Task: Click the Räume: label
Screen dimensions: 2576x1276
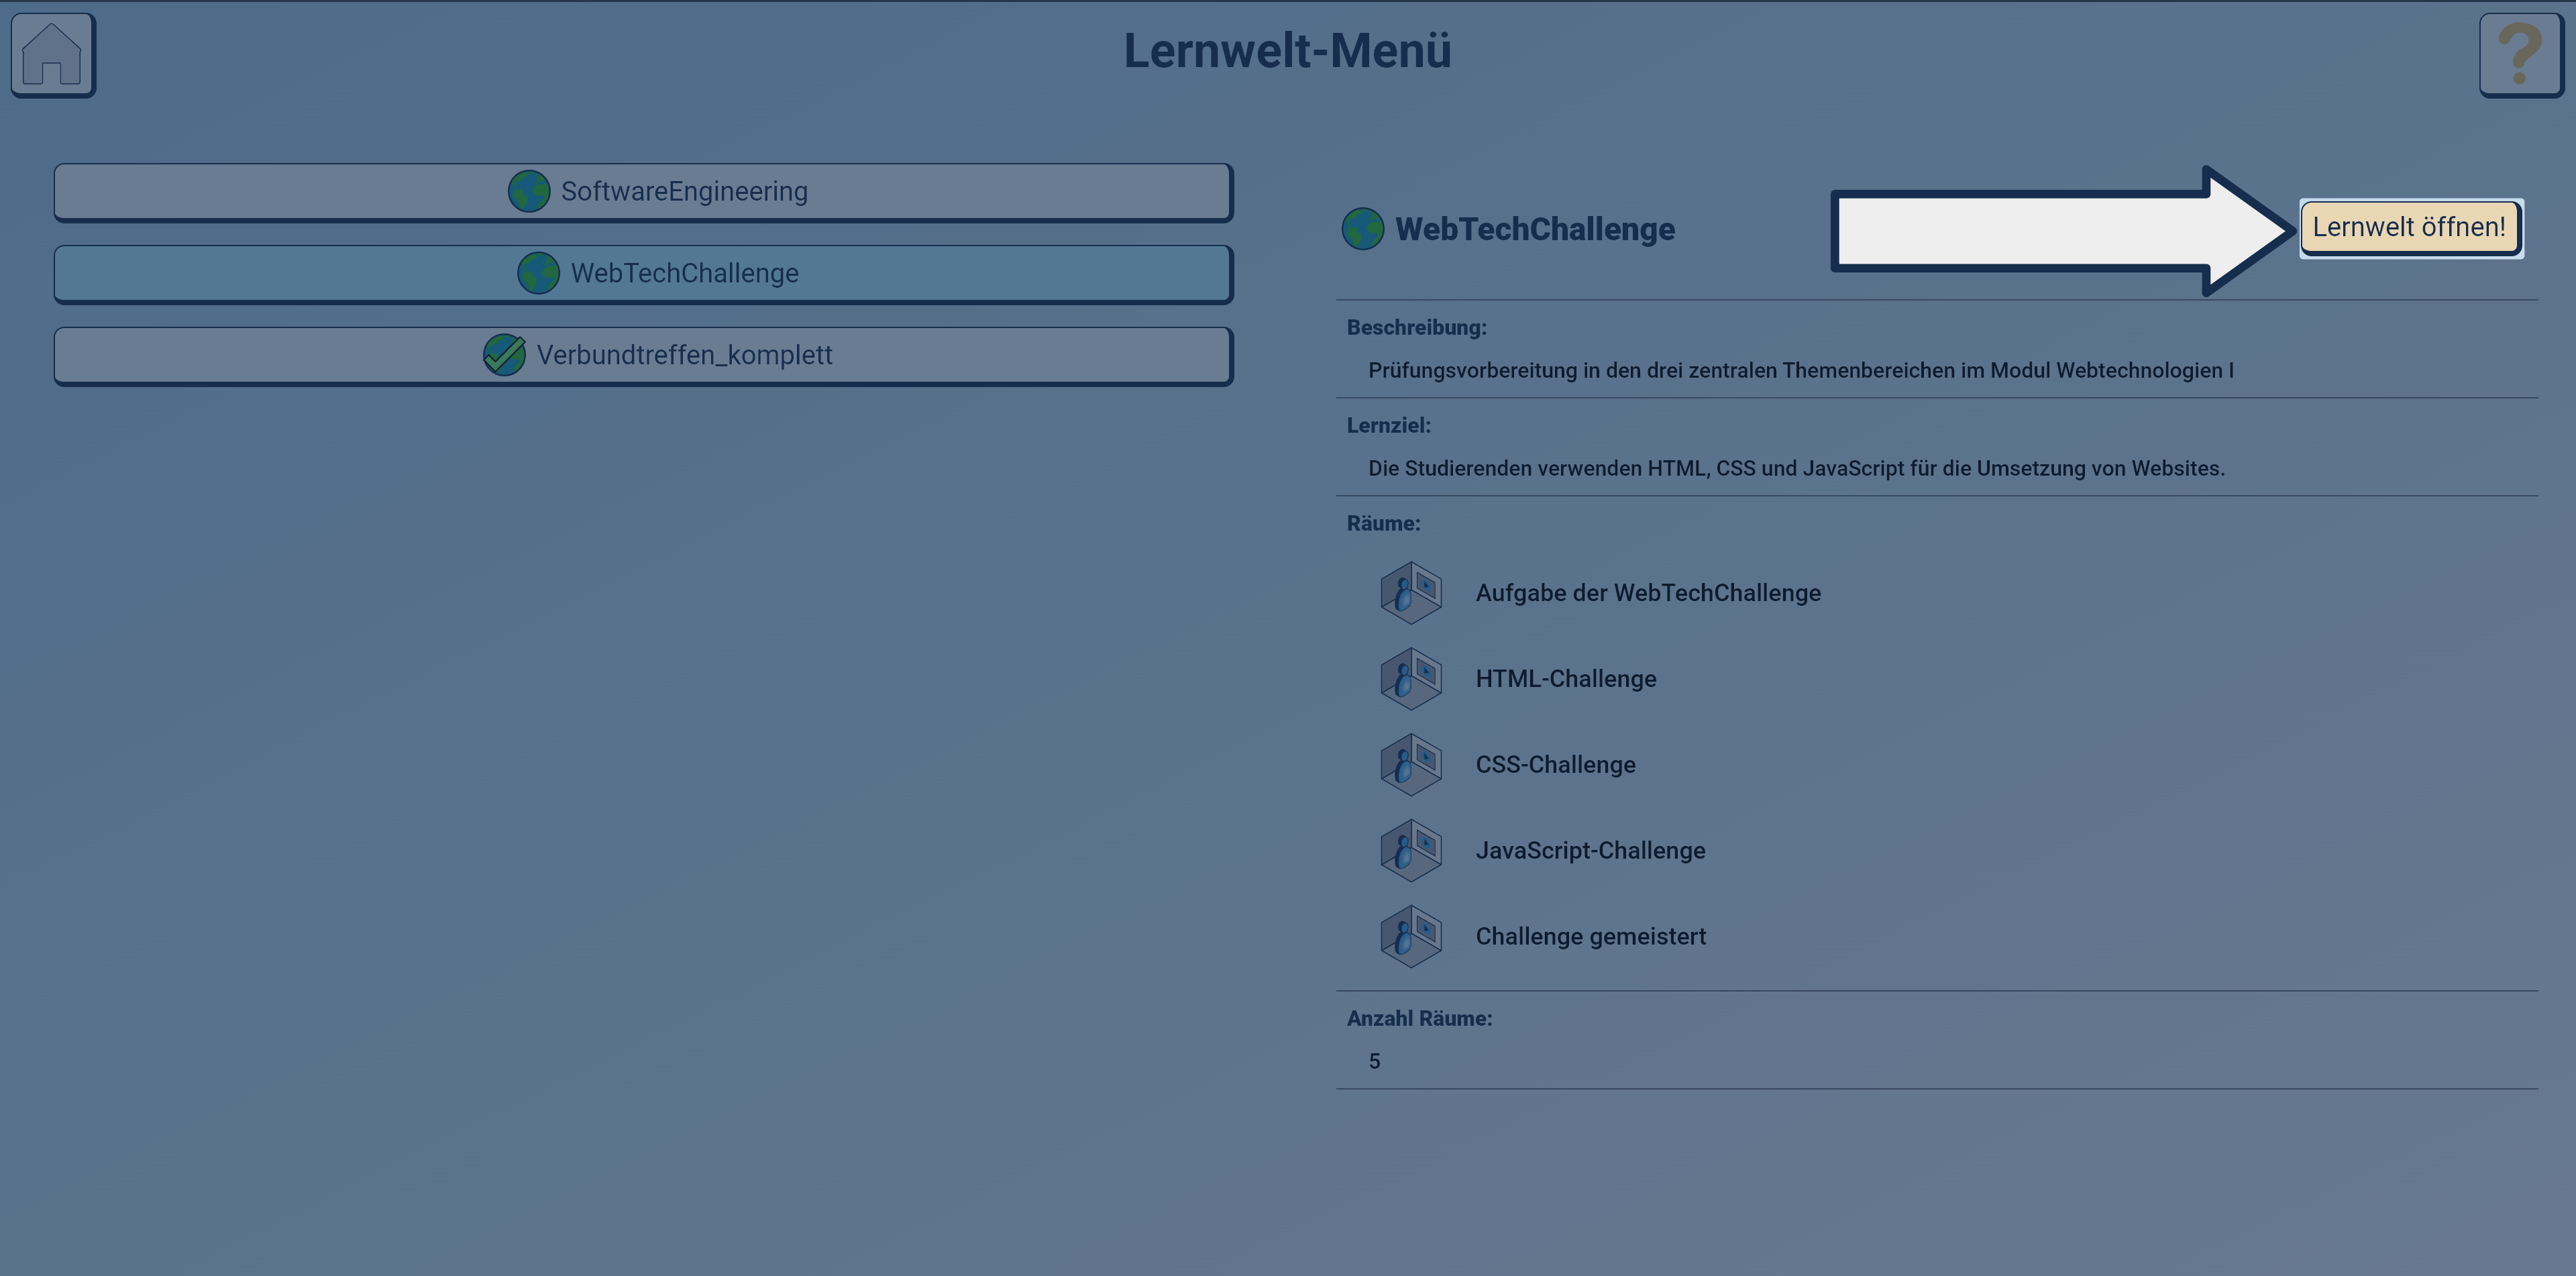Action: [x=1383, y=523]
